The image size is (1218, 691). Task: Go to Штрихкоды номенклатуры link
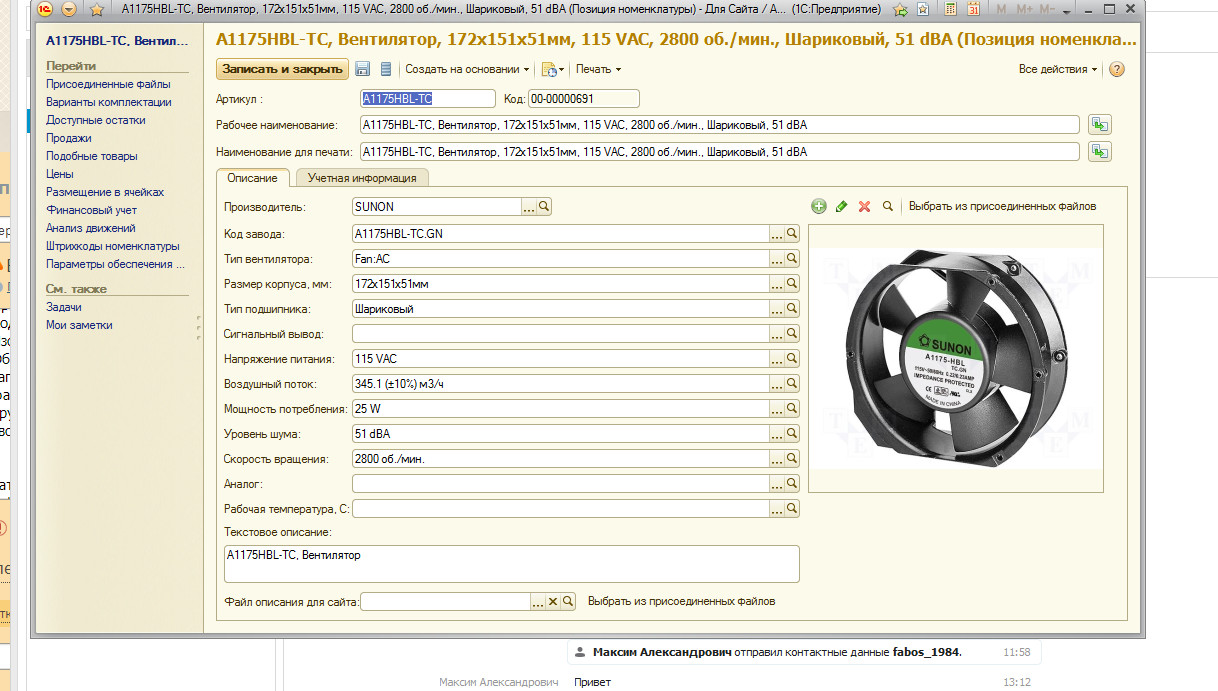click(x=112, y=246)
